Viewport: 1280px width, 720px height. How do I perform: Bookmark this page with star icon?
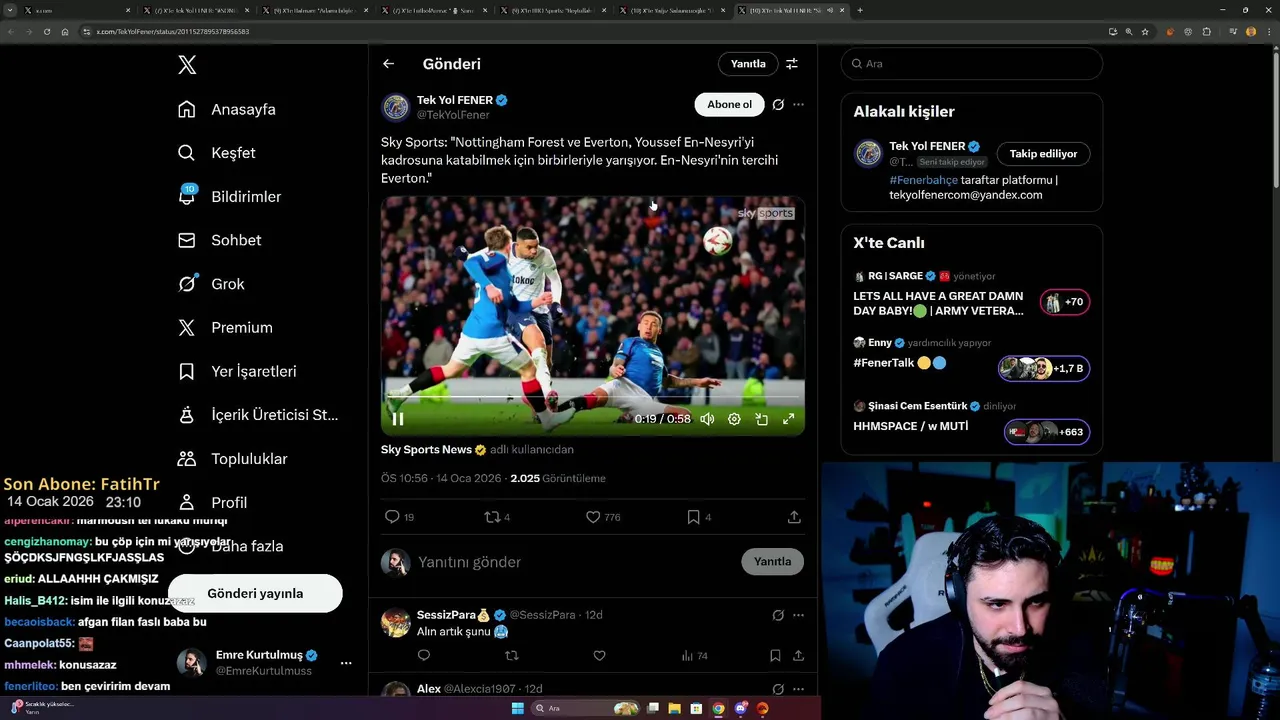1145,32
